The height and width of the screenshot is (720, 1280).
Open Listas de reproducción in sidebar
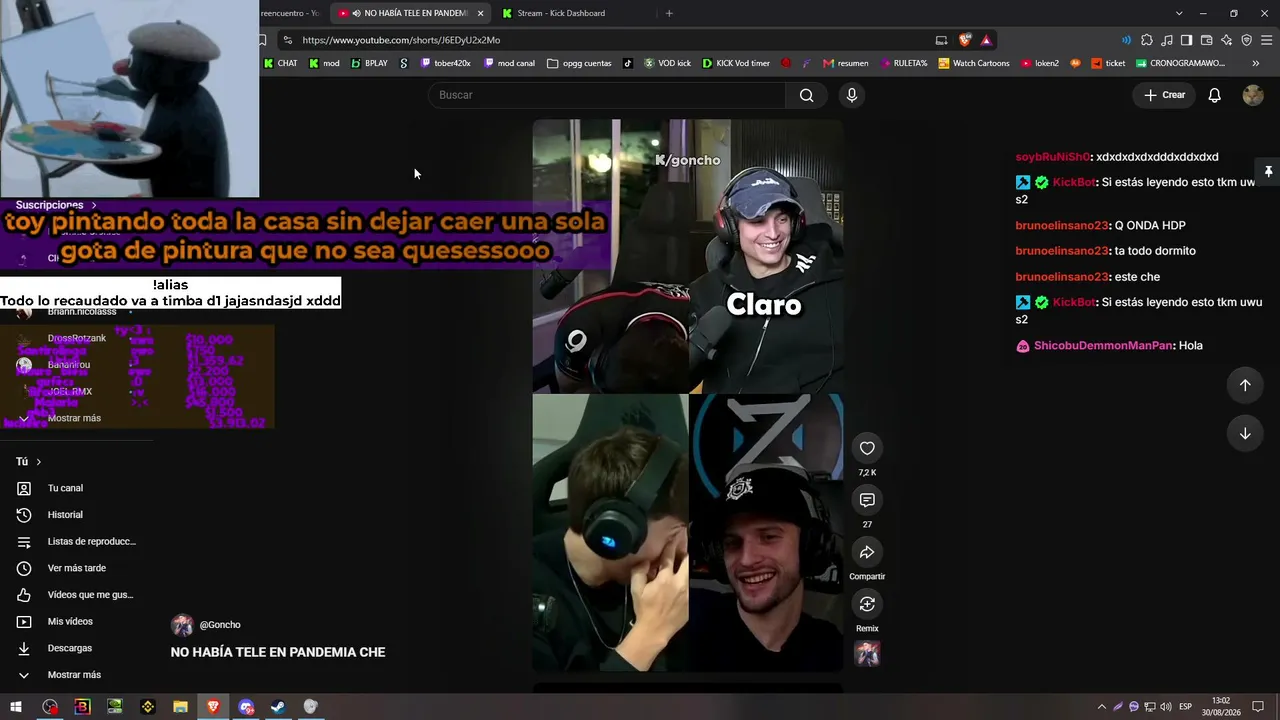click(x=77, y=542)
